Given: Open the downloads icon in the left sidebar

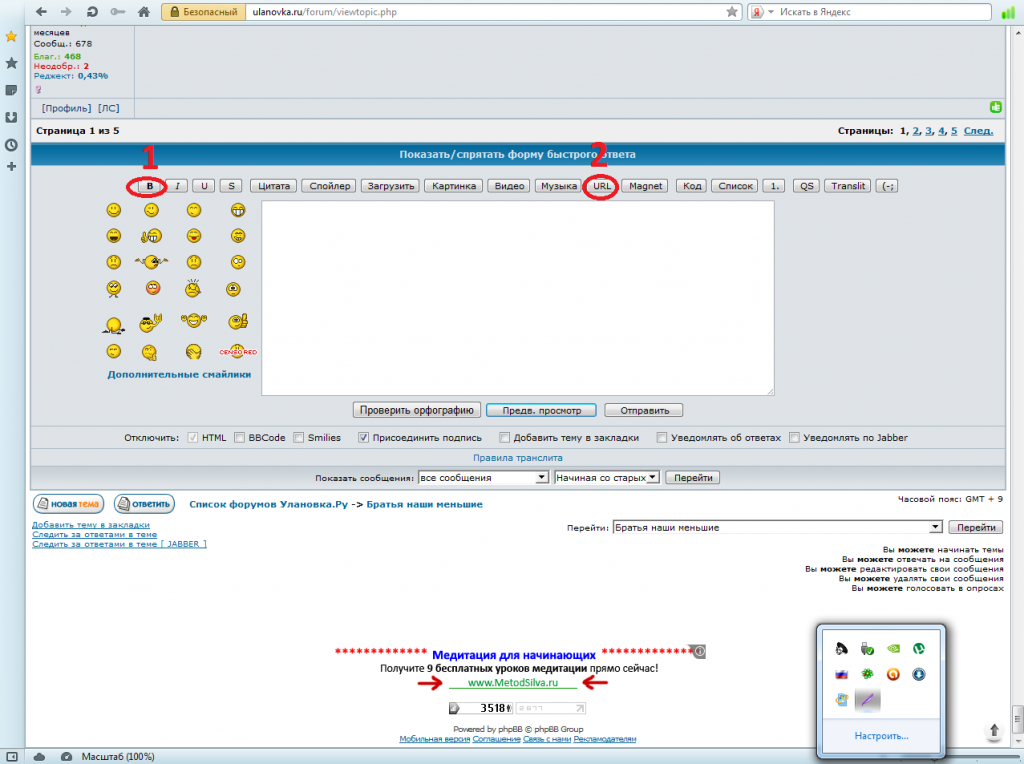Looking at the screenshot, I should (x=11, y=117).
